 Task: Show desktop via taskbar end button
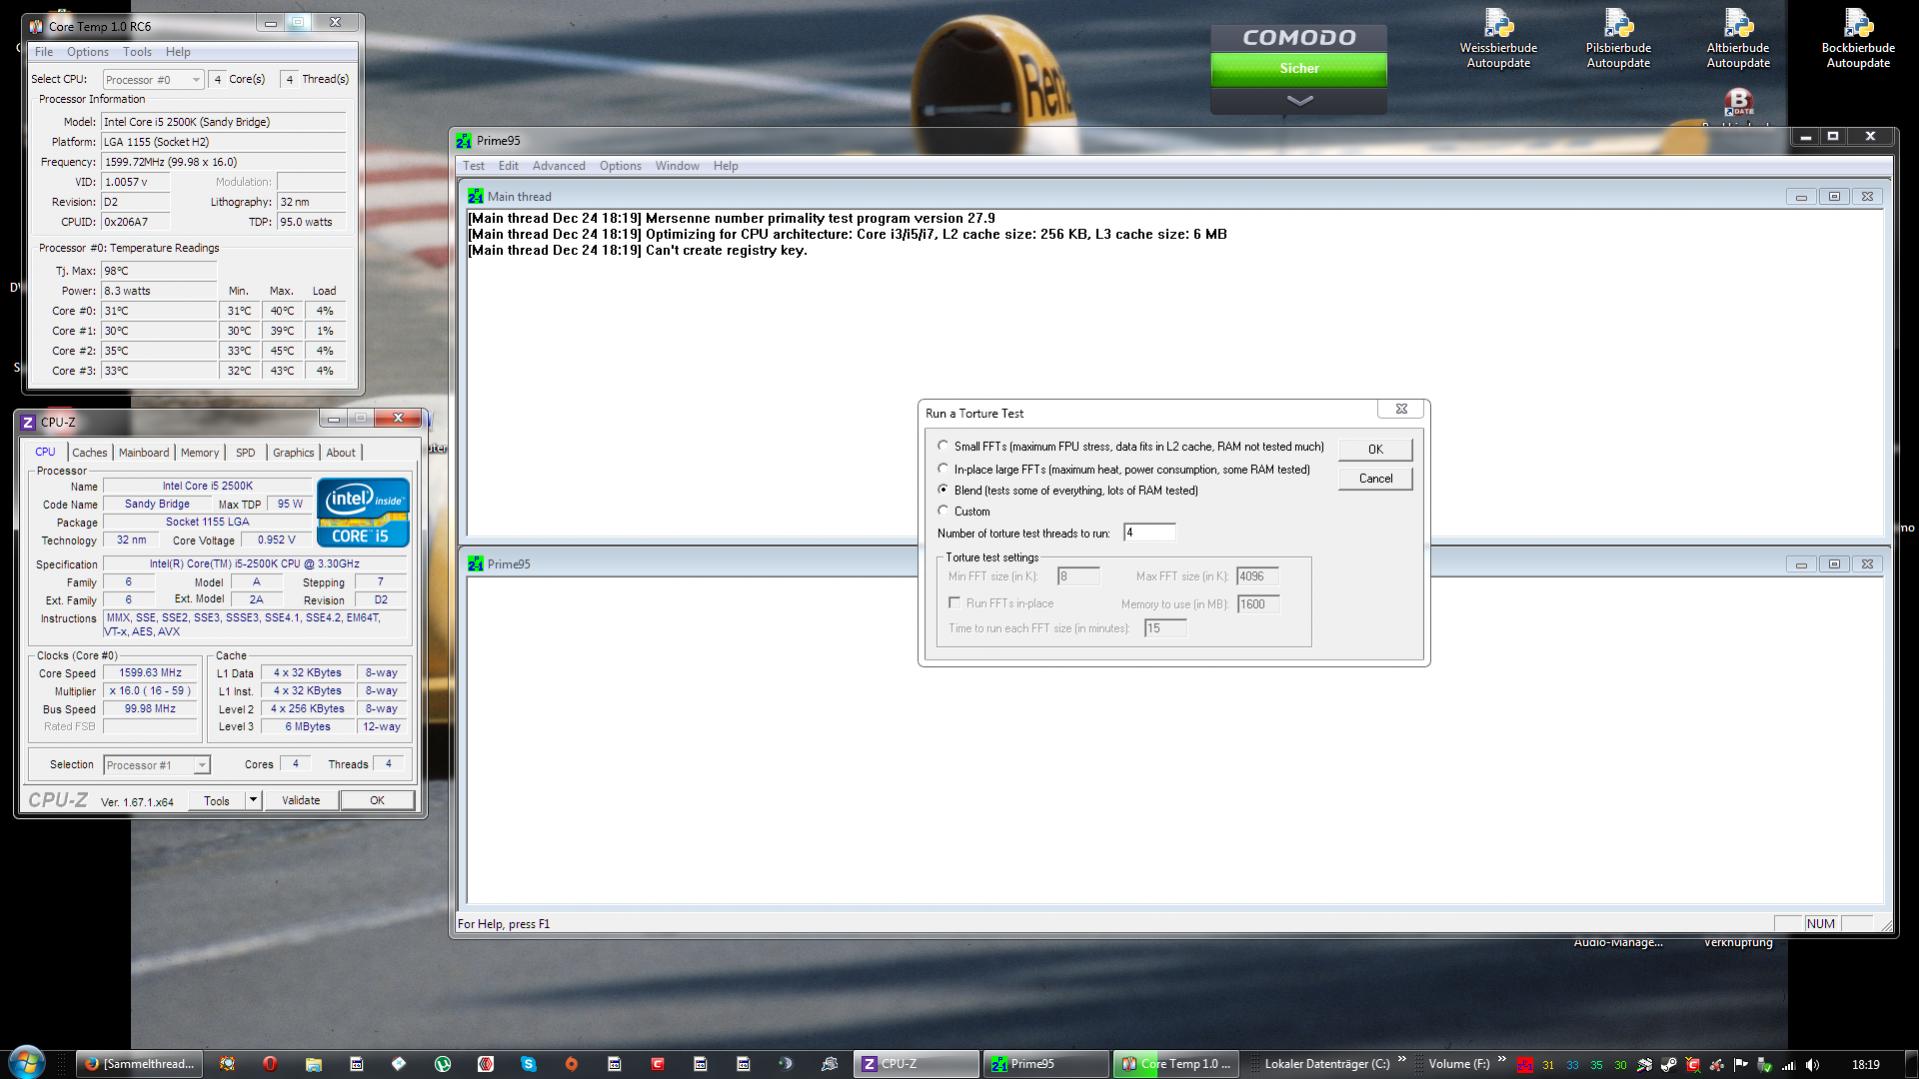1911,1063
